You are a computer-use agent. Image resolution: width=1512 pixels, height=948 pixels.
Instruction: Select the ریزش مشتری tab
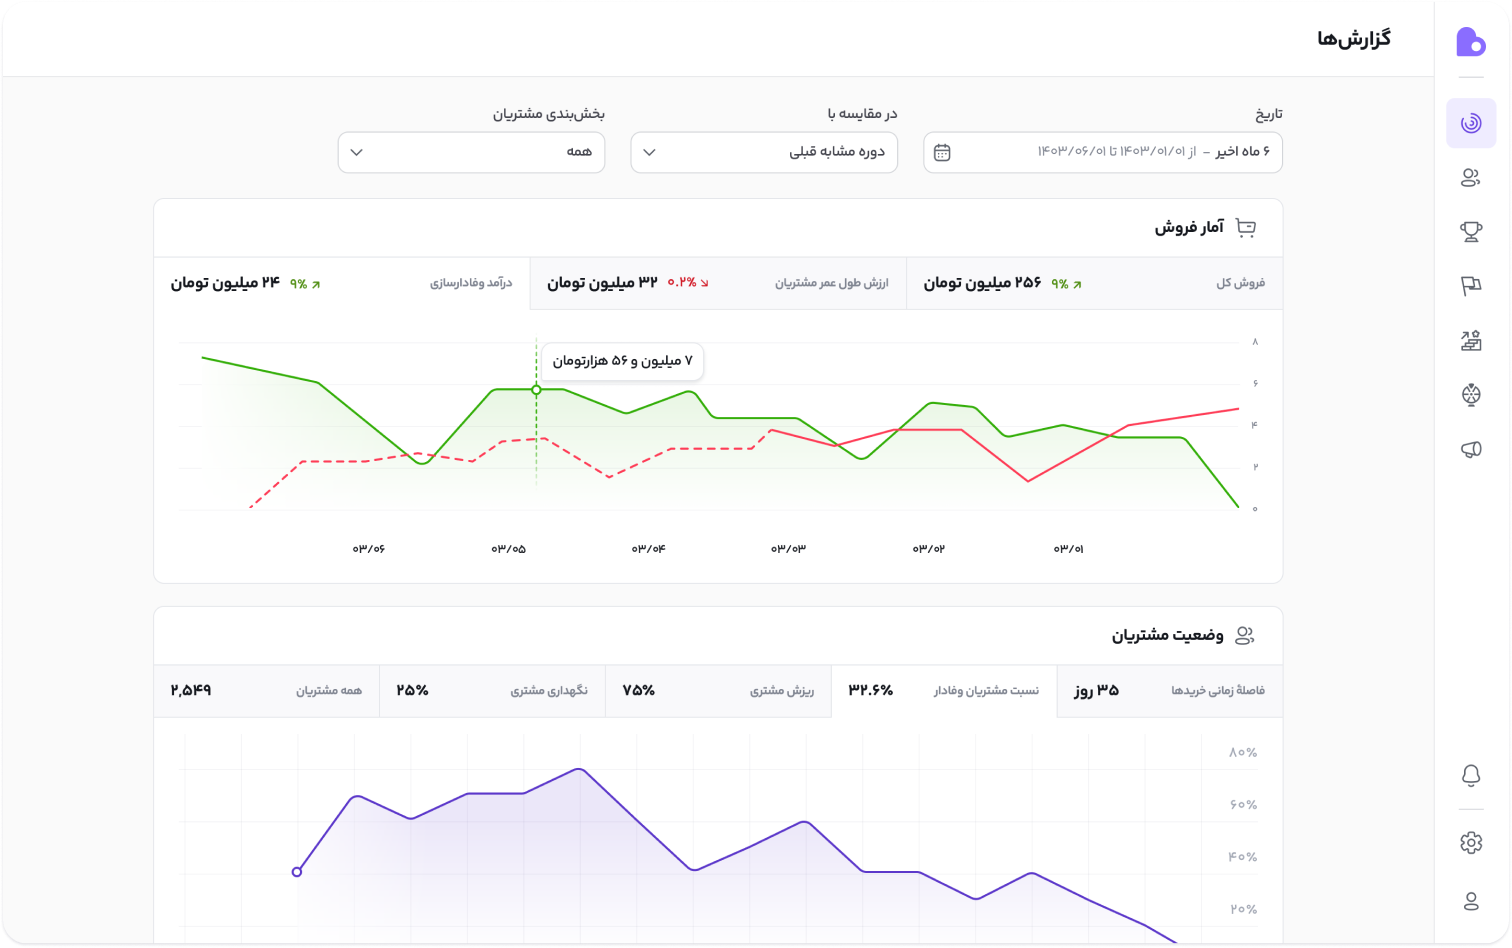[718, 691]
